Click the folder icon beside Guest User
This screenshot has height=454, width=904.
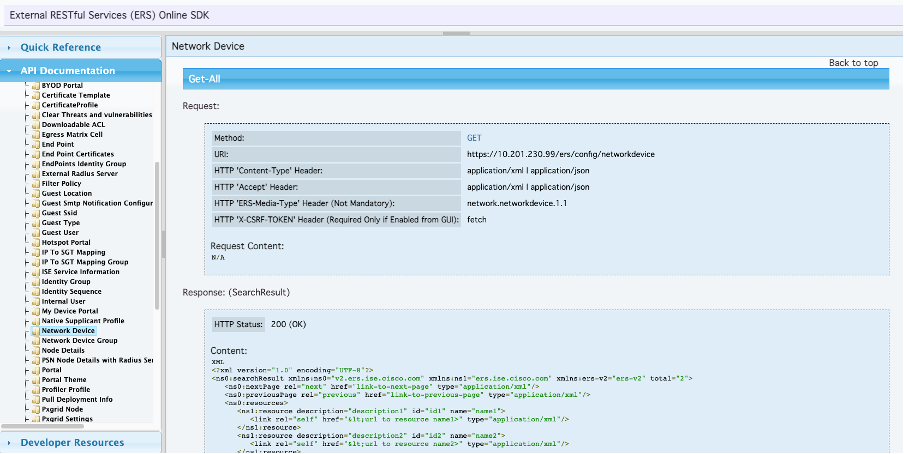(x=36, y=233)
